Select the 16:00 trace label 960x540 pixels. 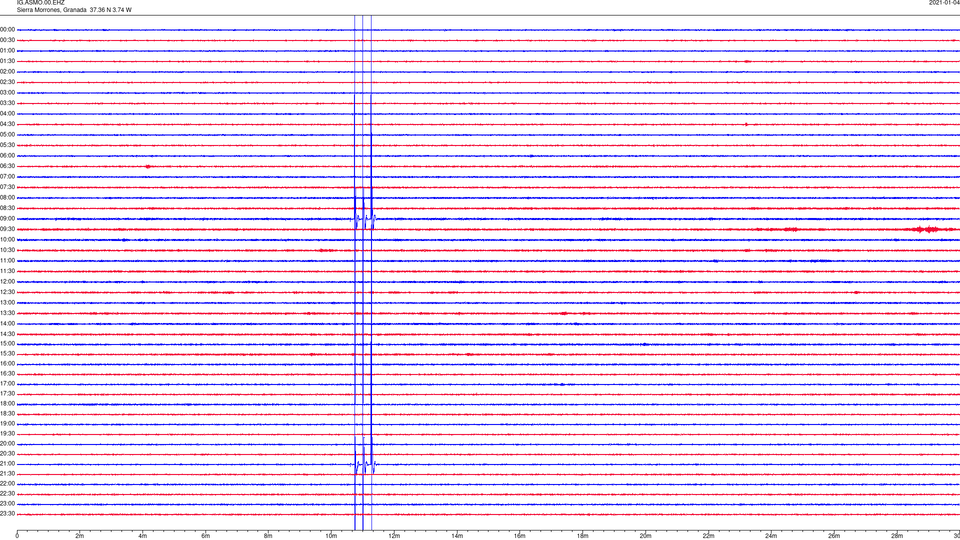click(x=7, y=363)
